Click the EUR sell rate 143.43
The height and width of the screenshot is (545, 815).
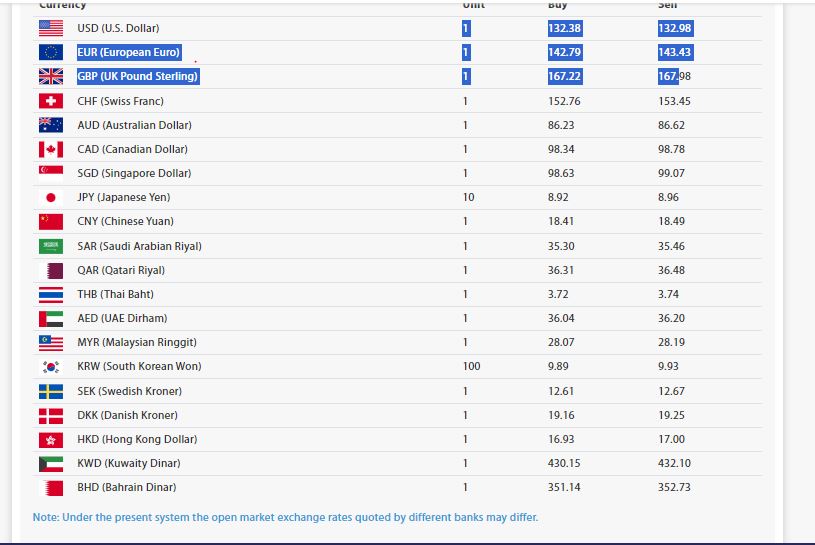tap(674, 52)
